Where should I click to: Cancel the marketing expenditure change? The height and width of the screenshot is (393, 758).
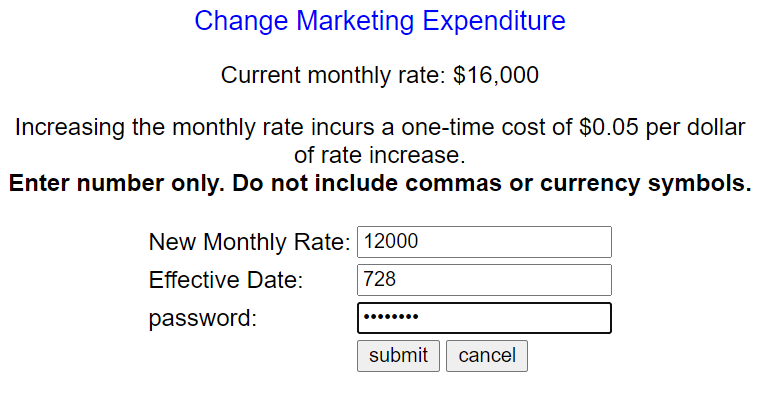[x=487, y=356]
